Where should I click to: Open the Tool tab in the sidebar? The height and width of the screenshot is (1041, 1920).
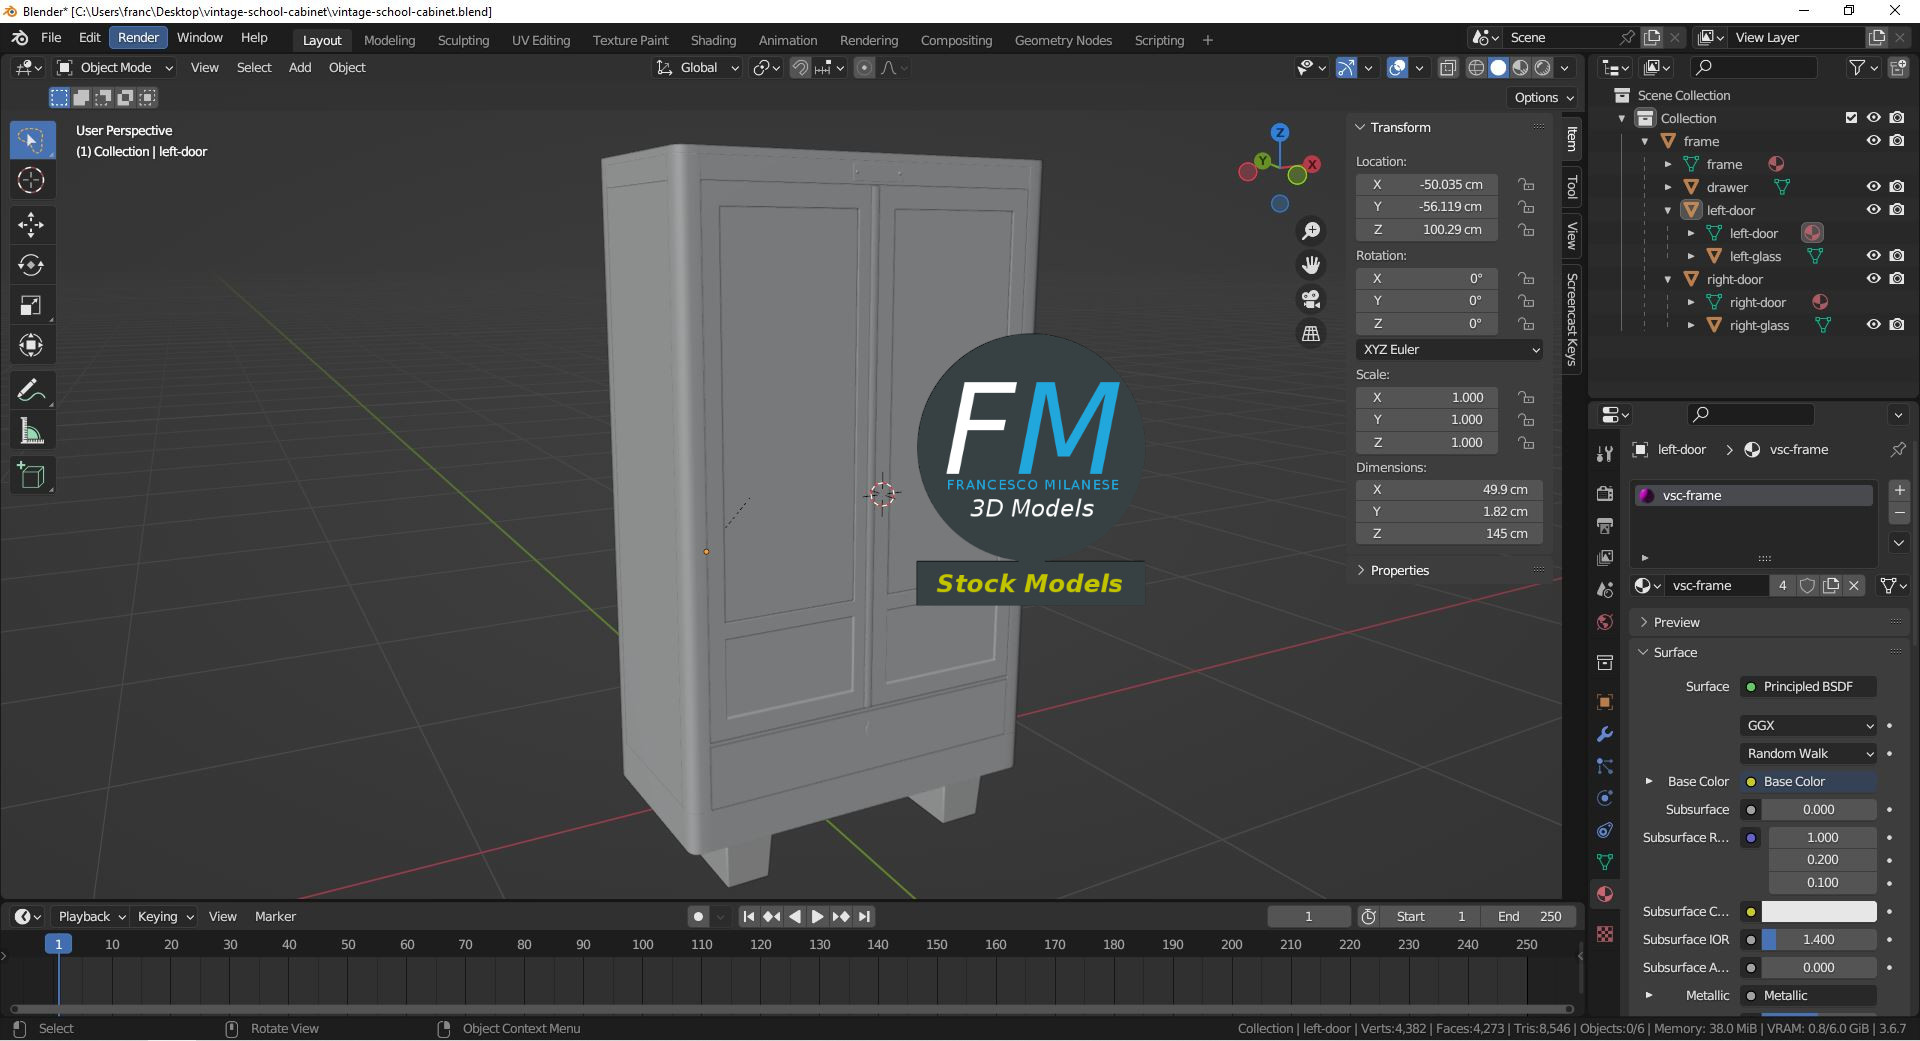click(1572, 187)
